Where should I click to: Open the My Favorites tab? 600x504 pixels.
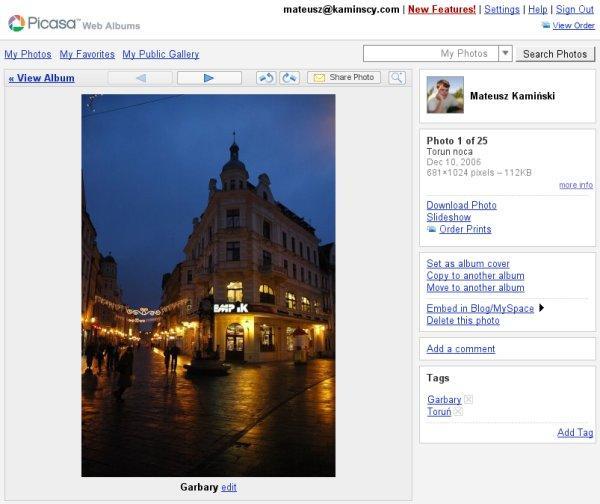click(x=87, y=54)
